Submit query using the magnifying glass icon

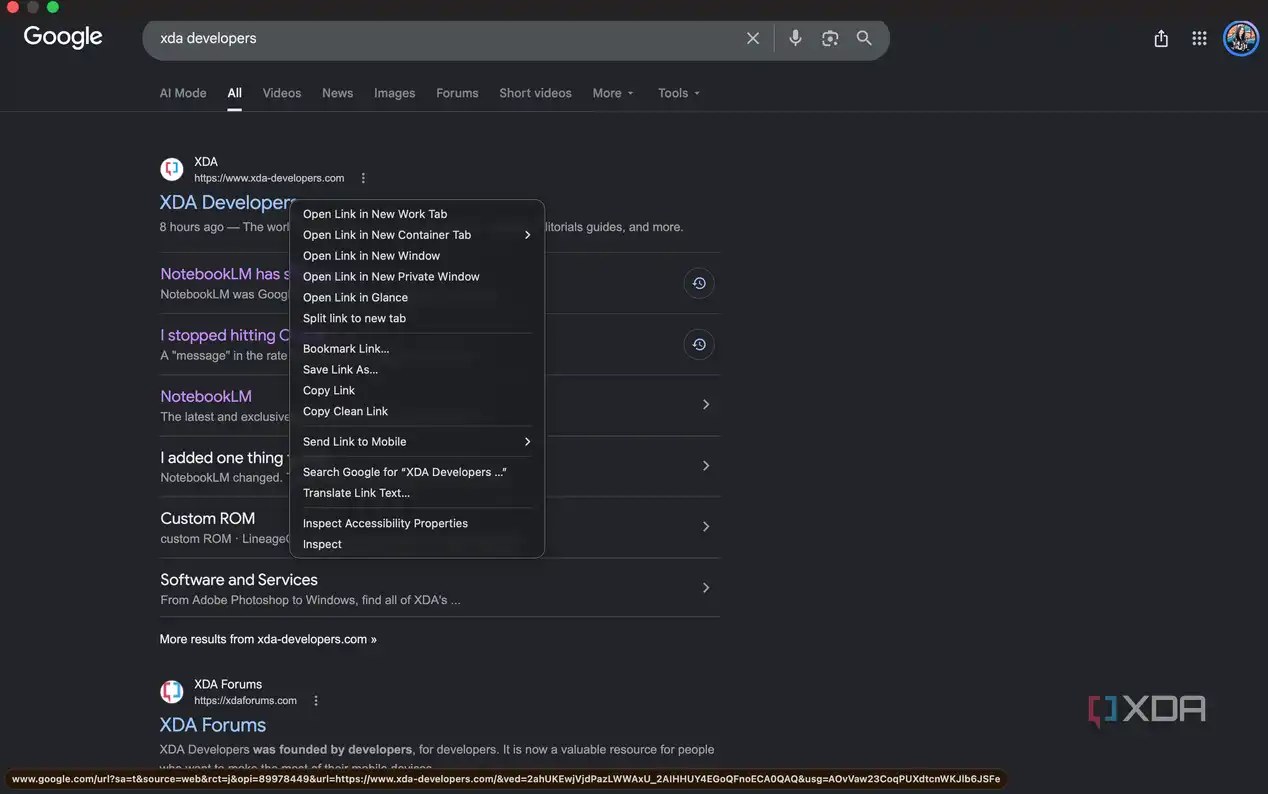coord(864,38)
